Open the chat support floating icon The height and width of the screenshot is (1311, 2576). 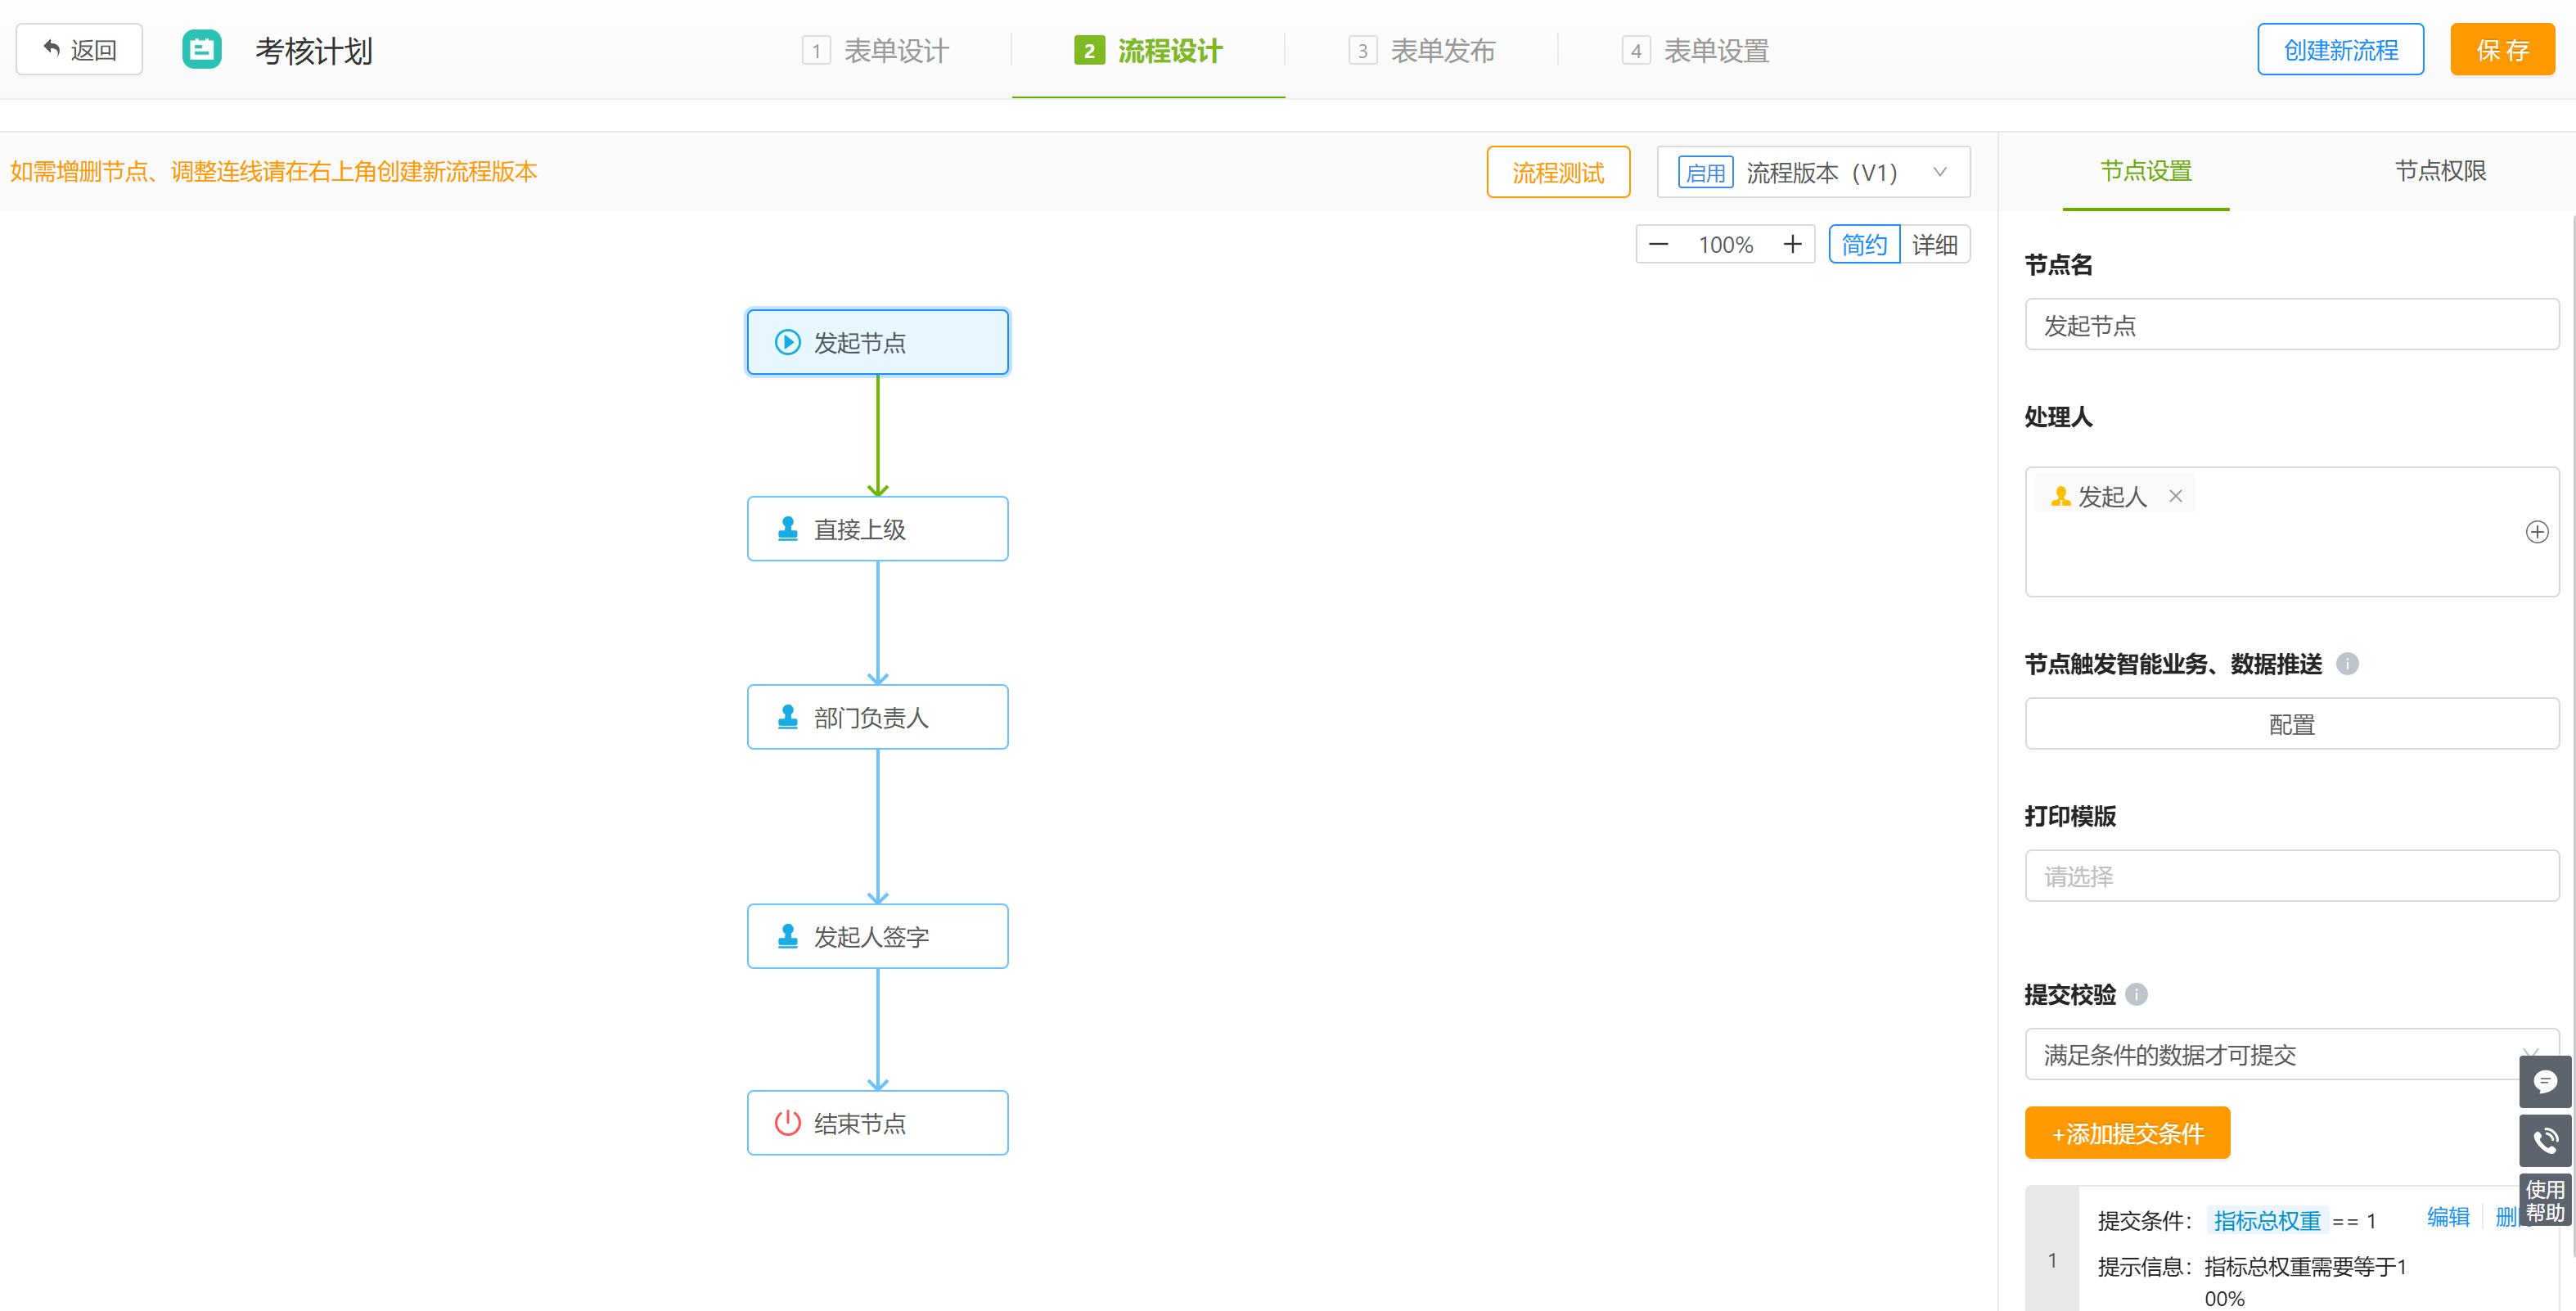pos(2544,1081)
